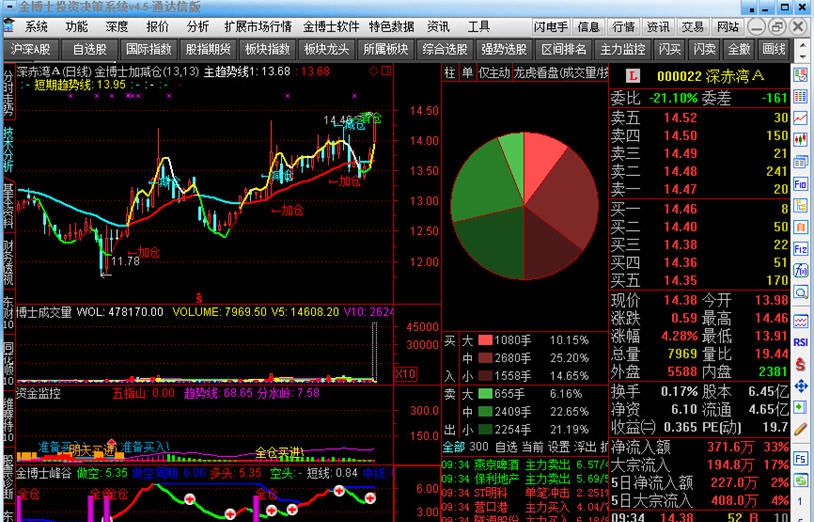Open the 分析 menu
This screenshot has width=814, height=522.
point(198,26)
